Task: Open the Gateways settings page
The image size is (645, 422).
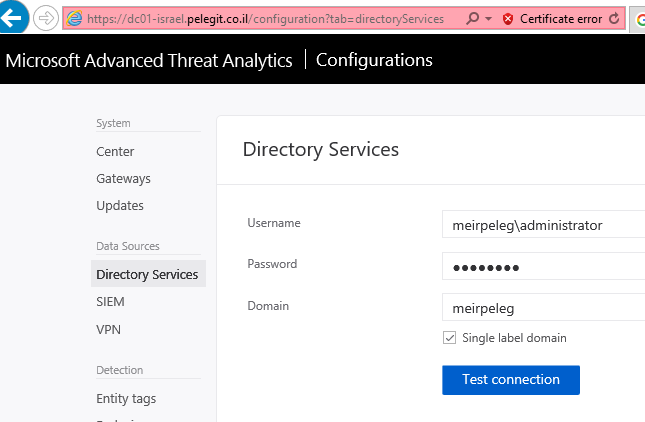Action: tap(123, 179)
